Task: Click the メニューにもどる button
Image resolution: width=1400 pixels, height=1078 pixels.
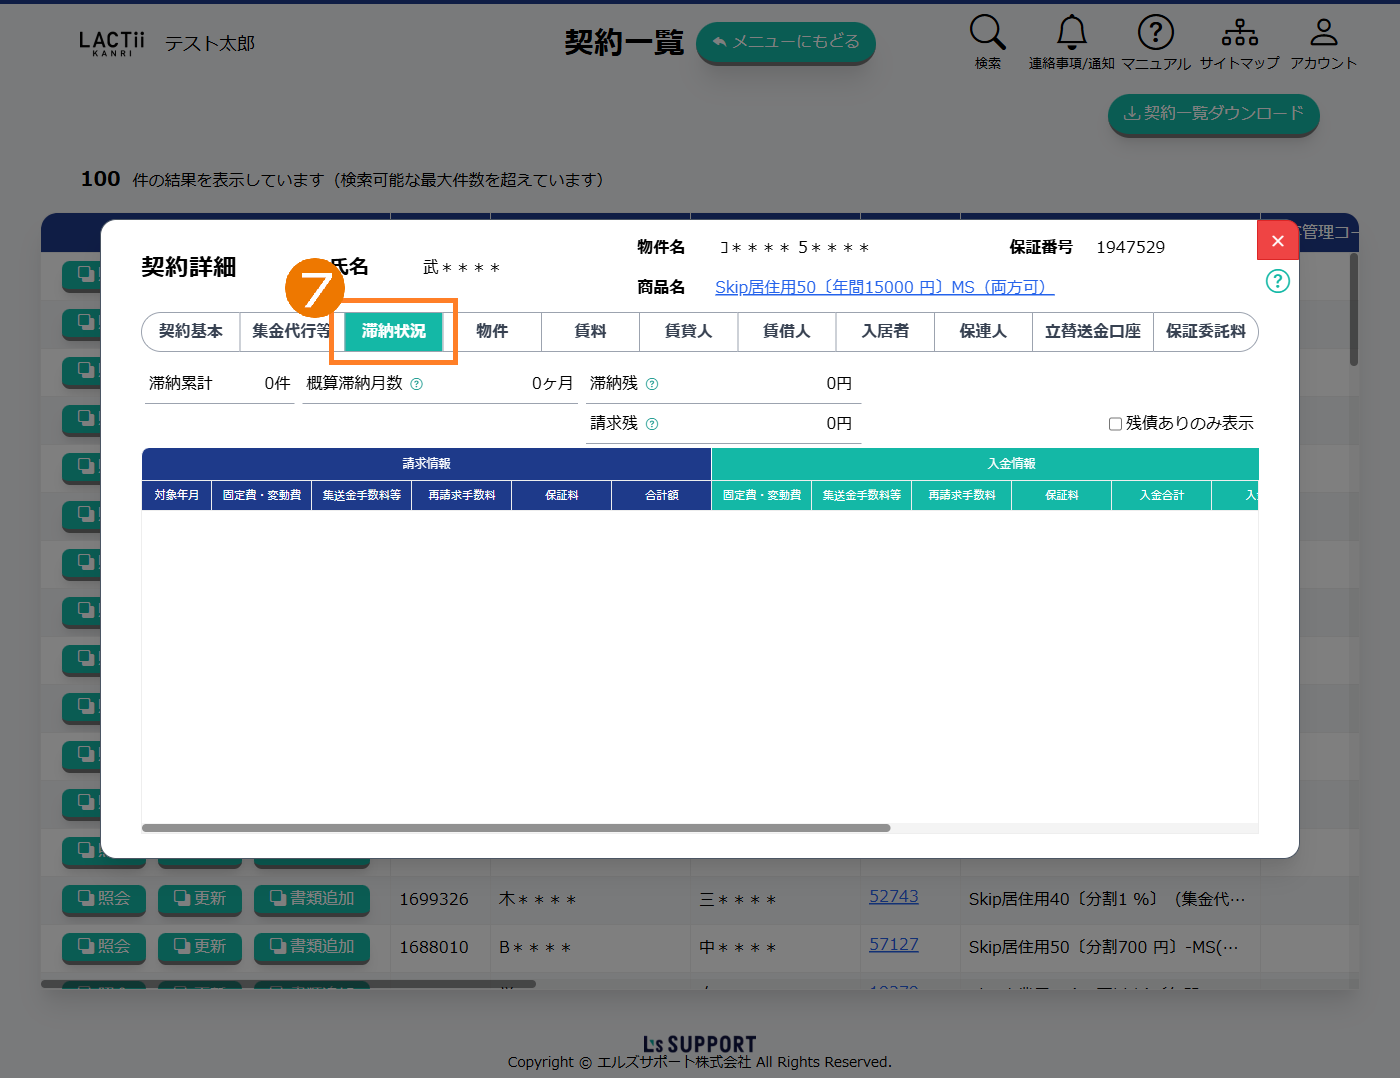Action: coord(785,42)
